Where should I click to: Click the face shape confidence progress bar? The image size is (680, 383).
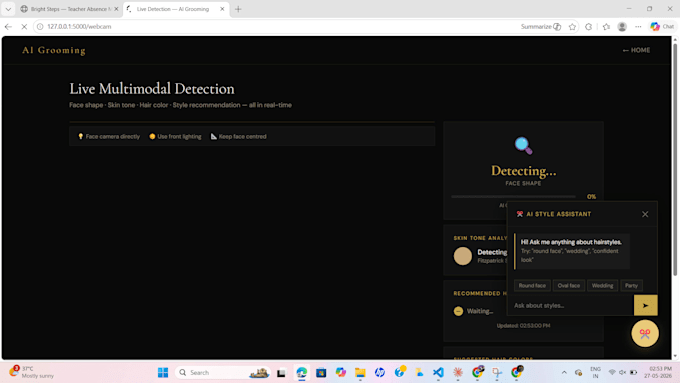(513, 196)
